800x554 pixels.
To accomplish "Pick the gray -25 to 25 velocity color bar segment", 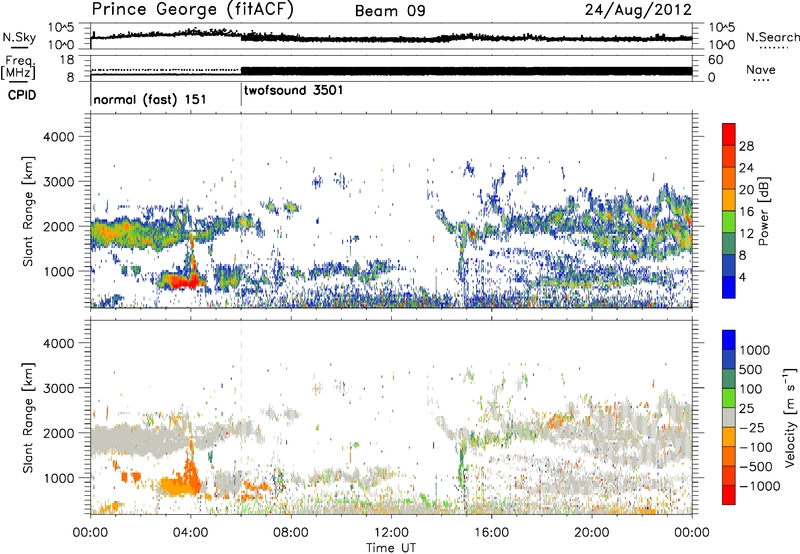I will pos(729,418).
